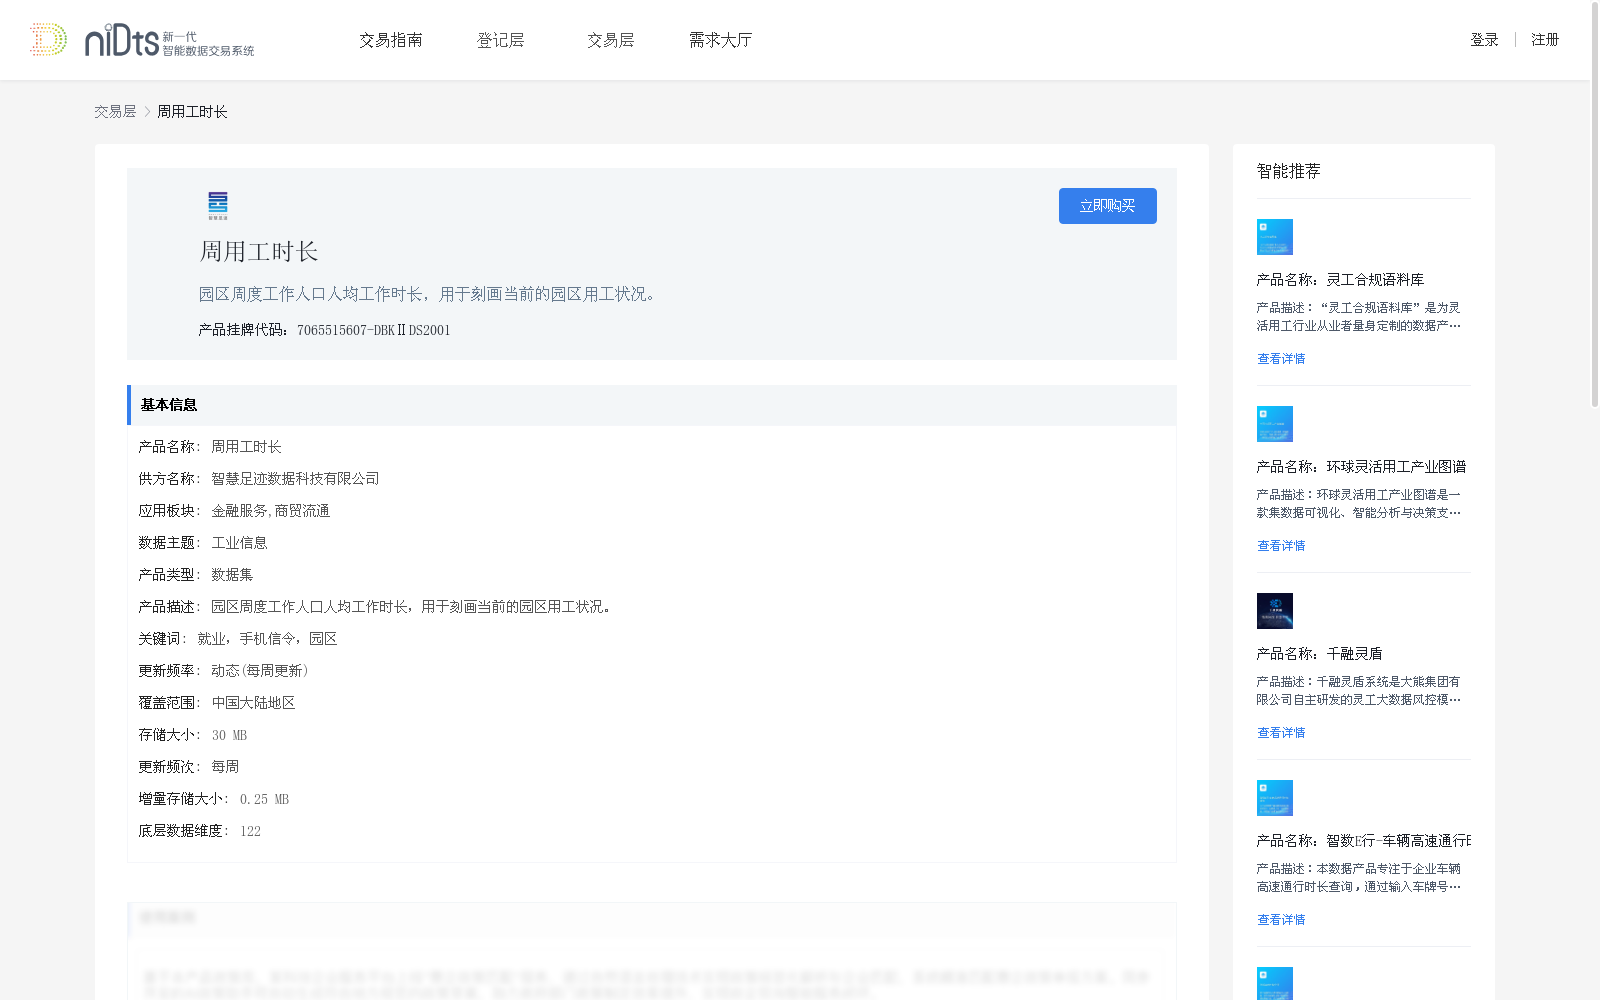Click supplier name 智慧足迹数据科技有限公司
1600x1000 pixels.
pos(295,479)
